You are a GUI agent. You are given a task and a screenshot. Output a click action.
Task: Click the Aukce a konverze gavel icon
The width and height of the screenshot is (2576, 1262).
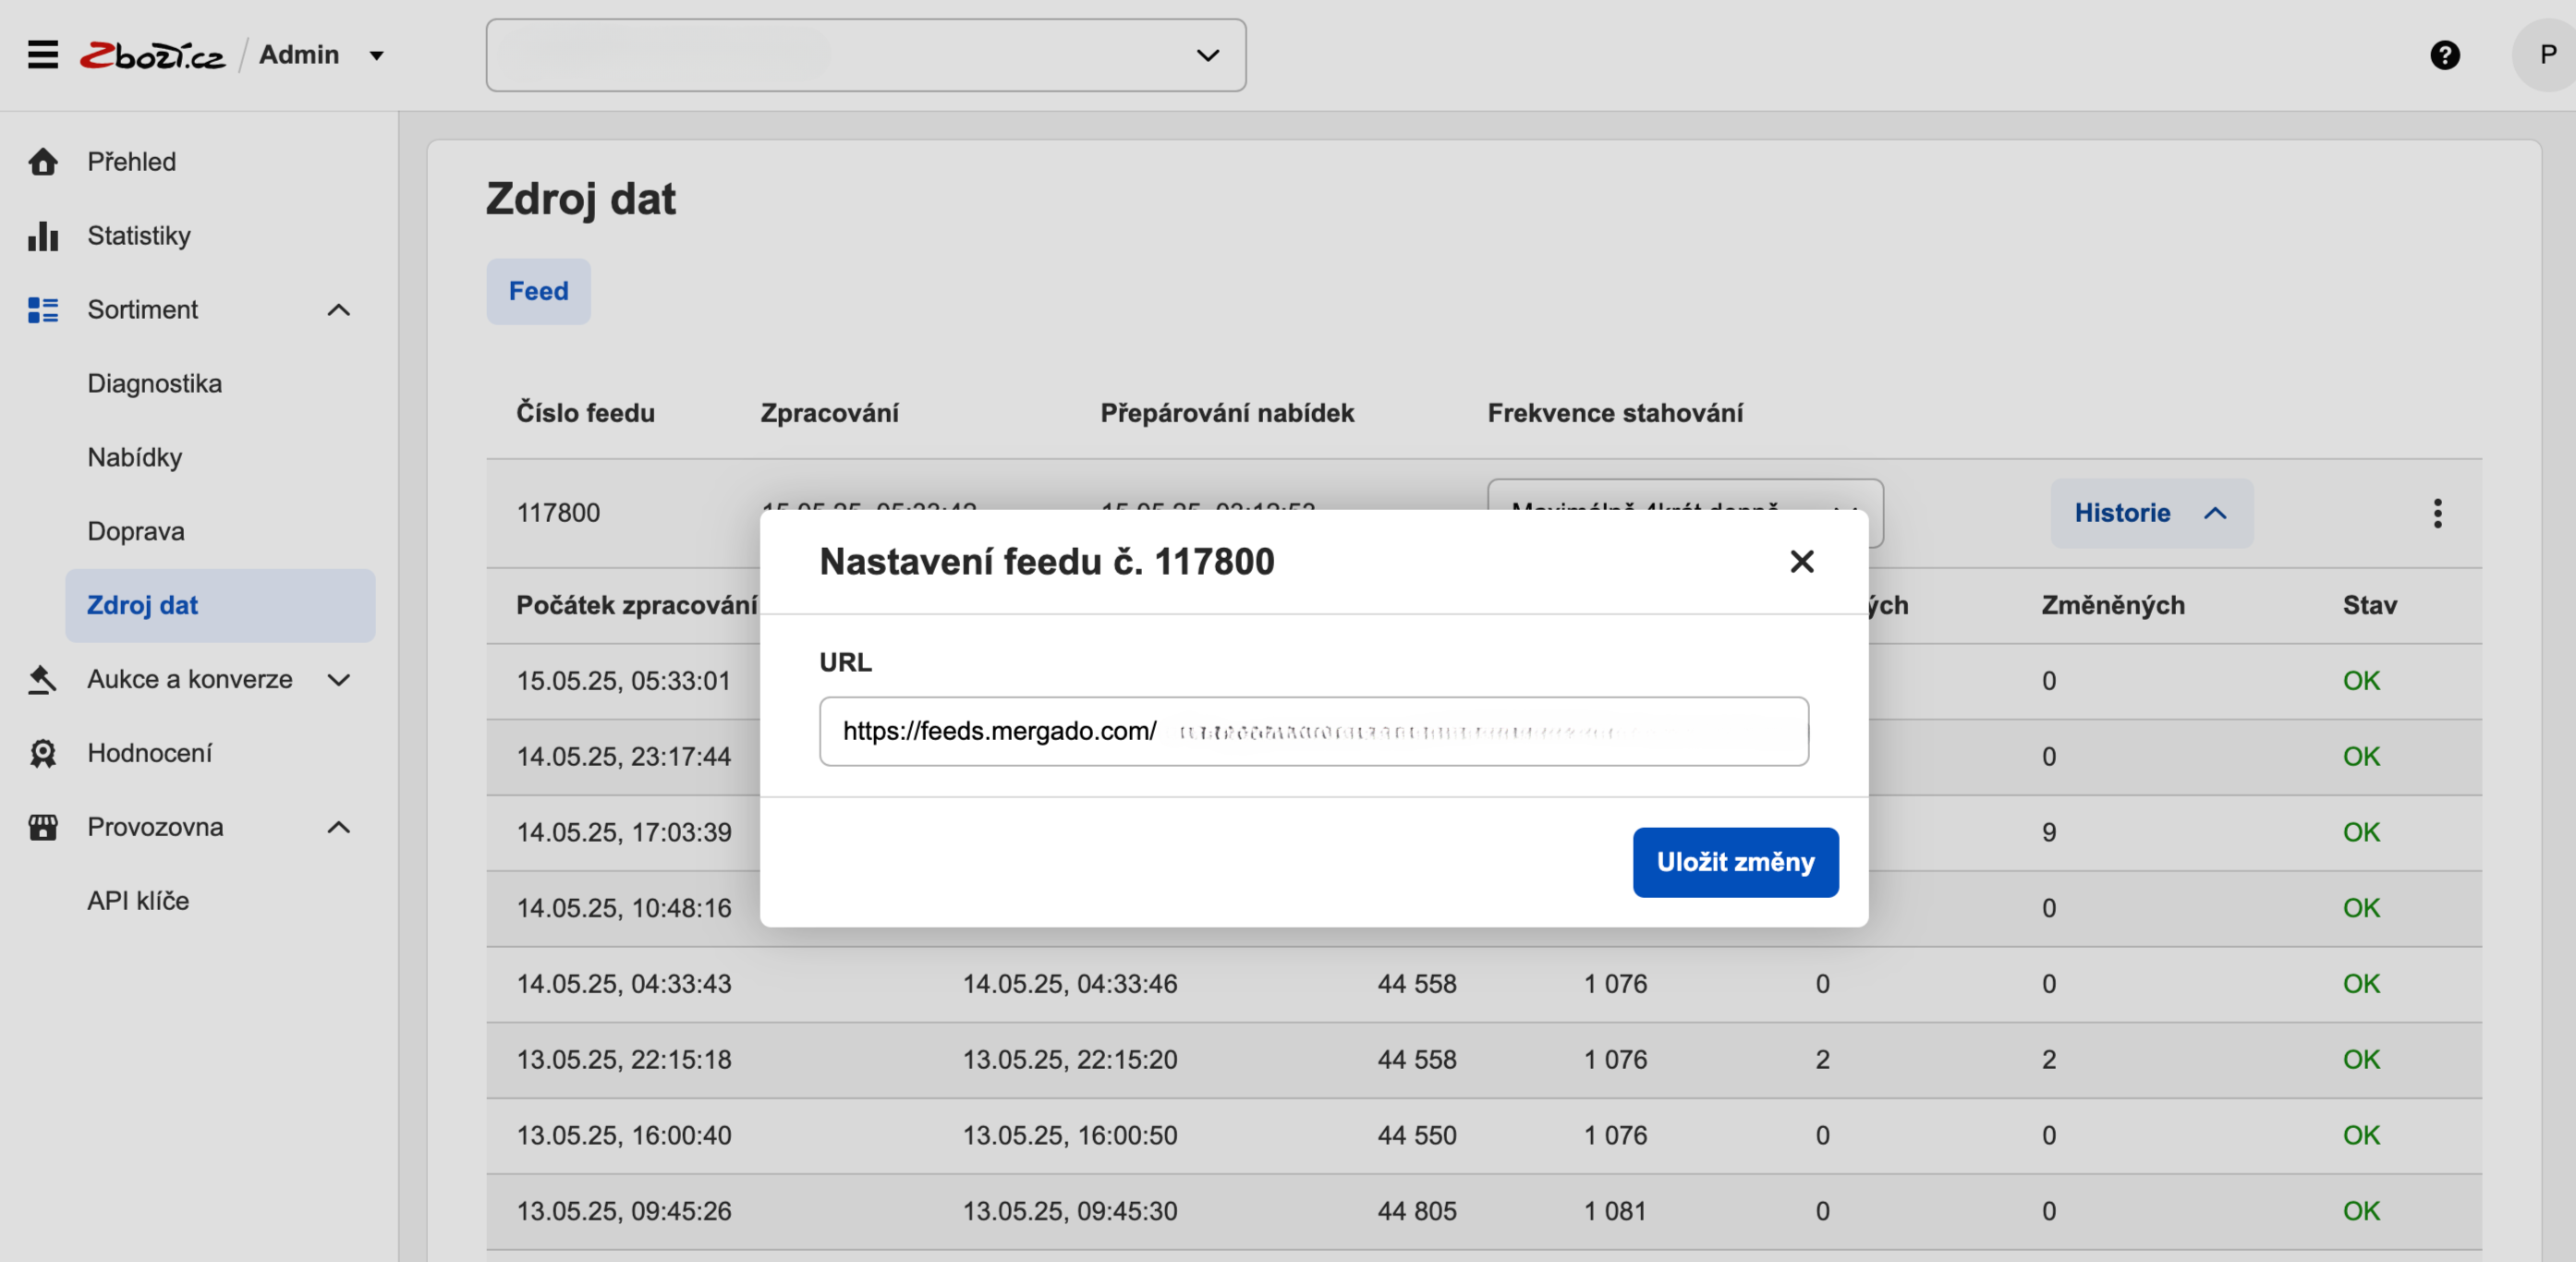click(43, 679)
